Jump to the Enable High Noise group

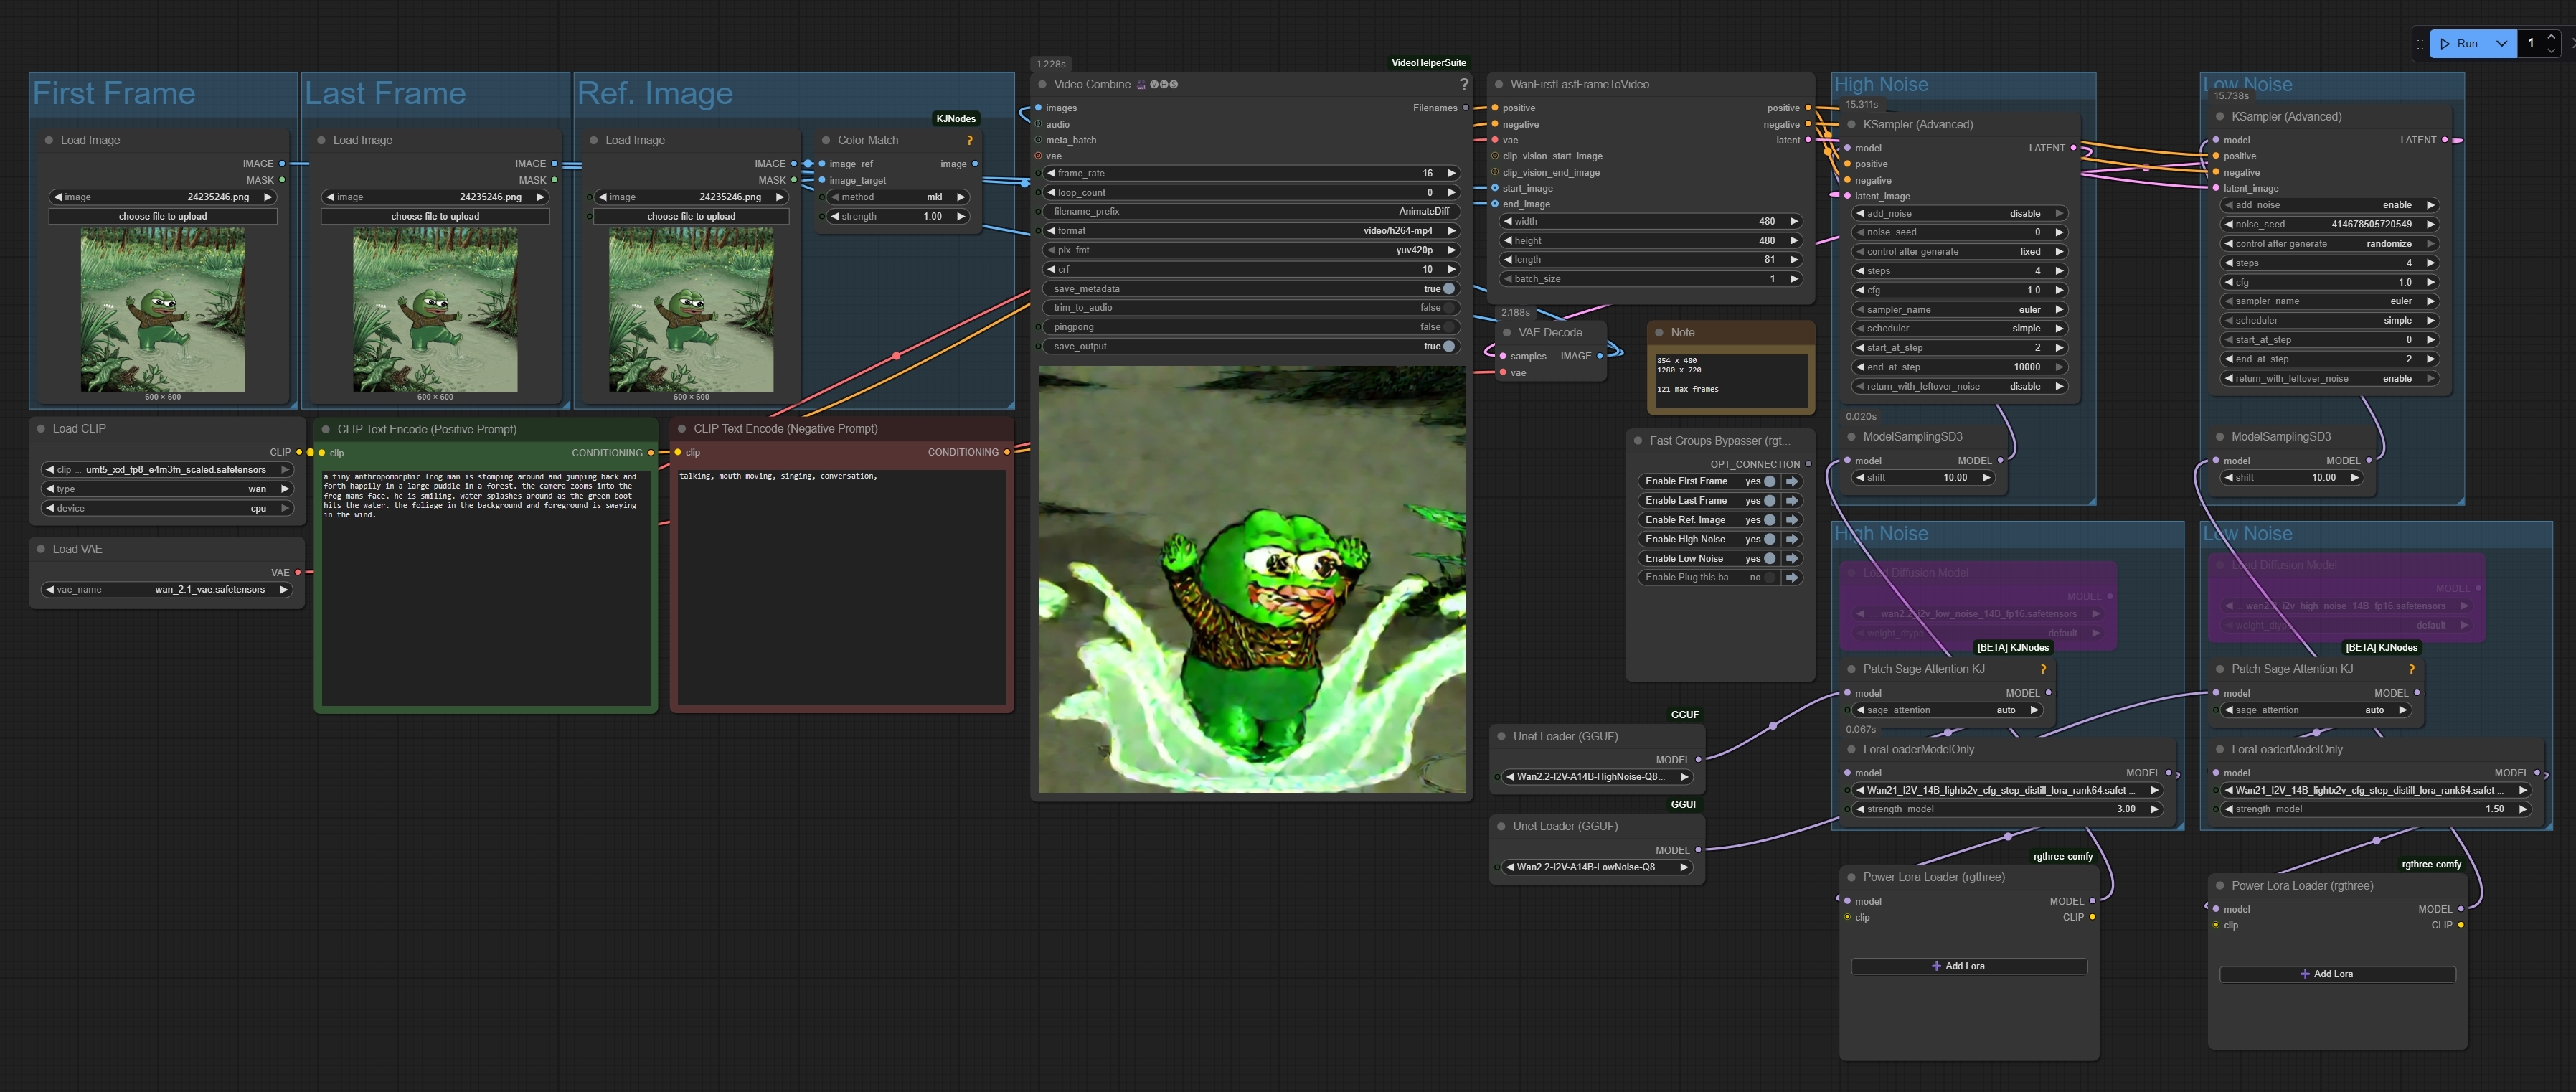pos(1792,539)
